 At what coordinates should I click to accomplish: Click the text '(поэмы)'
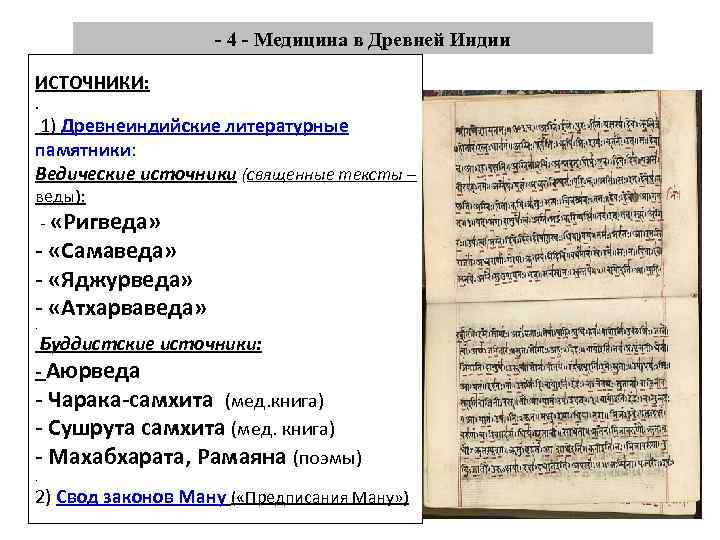click(327, 458)
